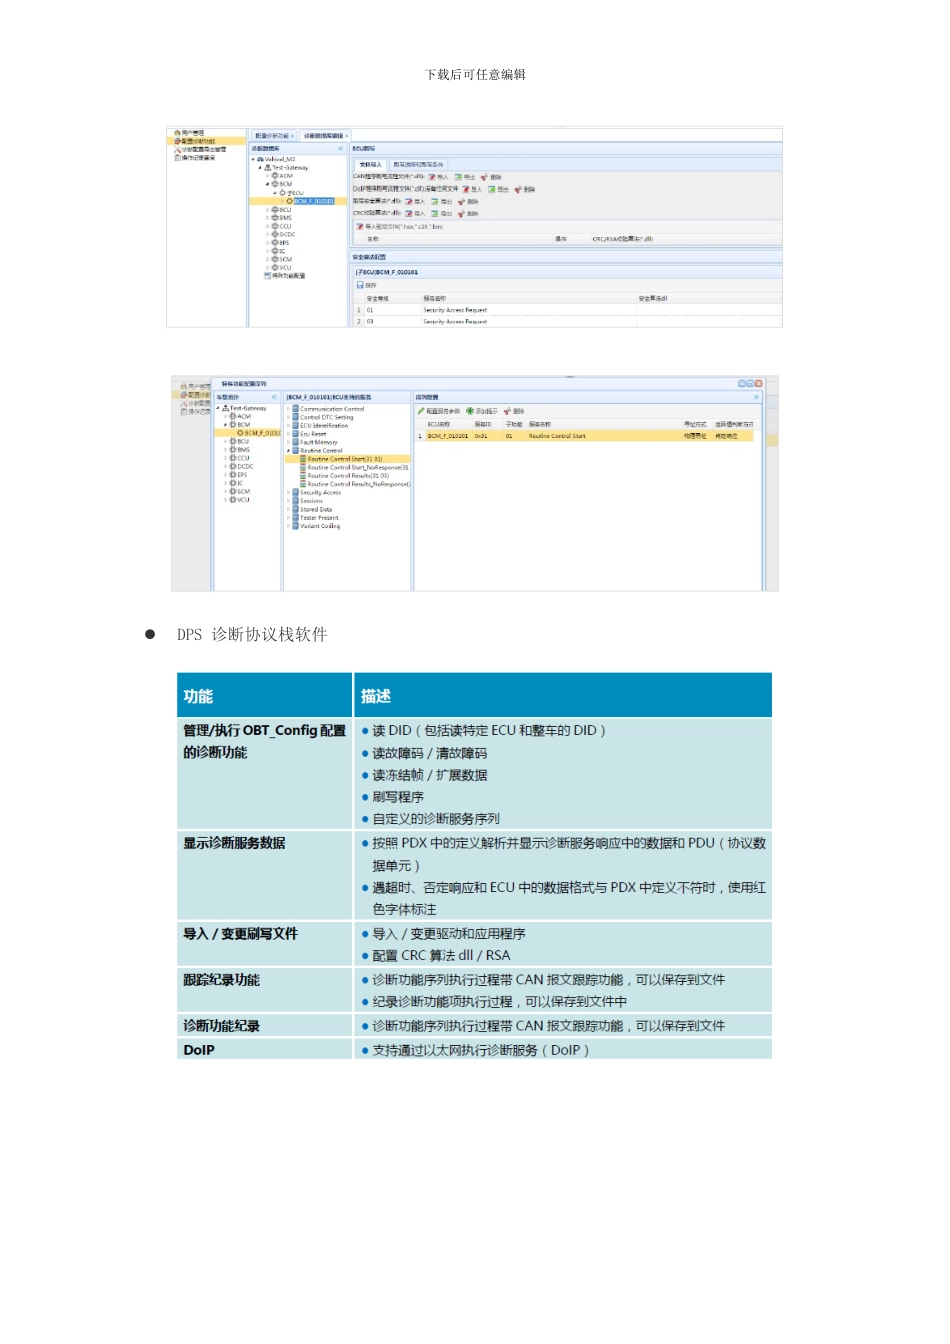The width and height of the screenshot is (950, 1344).
Task: Expand the Control DTC Setting folder
Action: [x=288, y=417]
